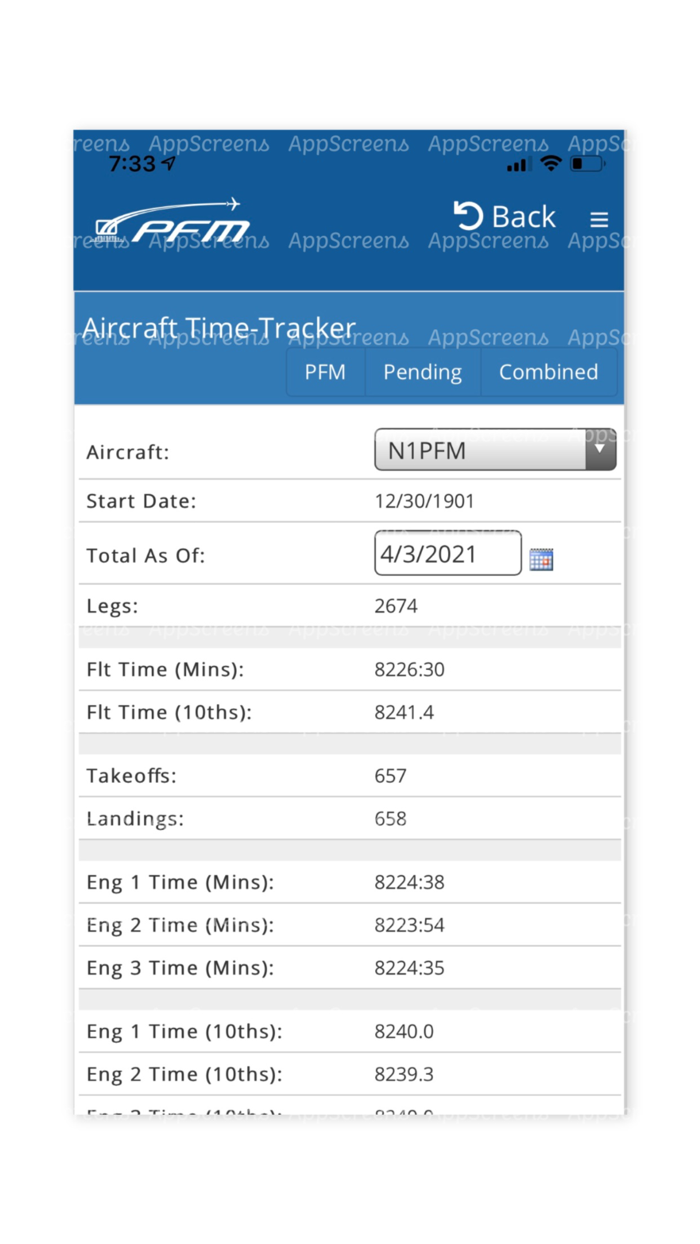
Task: Click the Eng 1 Time (Mins) value
Action: click(x=410, y=882)
